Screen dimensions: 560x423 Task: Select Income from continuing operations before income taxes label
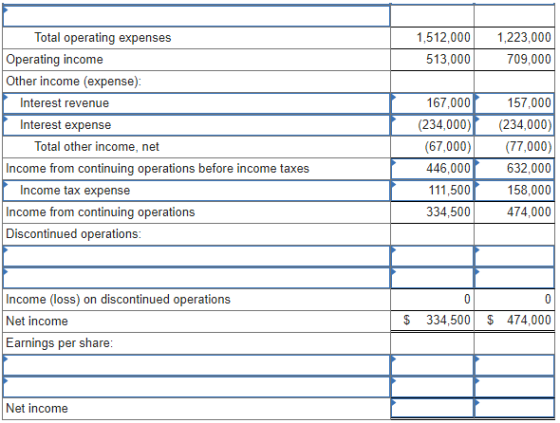click(158, 169)
